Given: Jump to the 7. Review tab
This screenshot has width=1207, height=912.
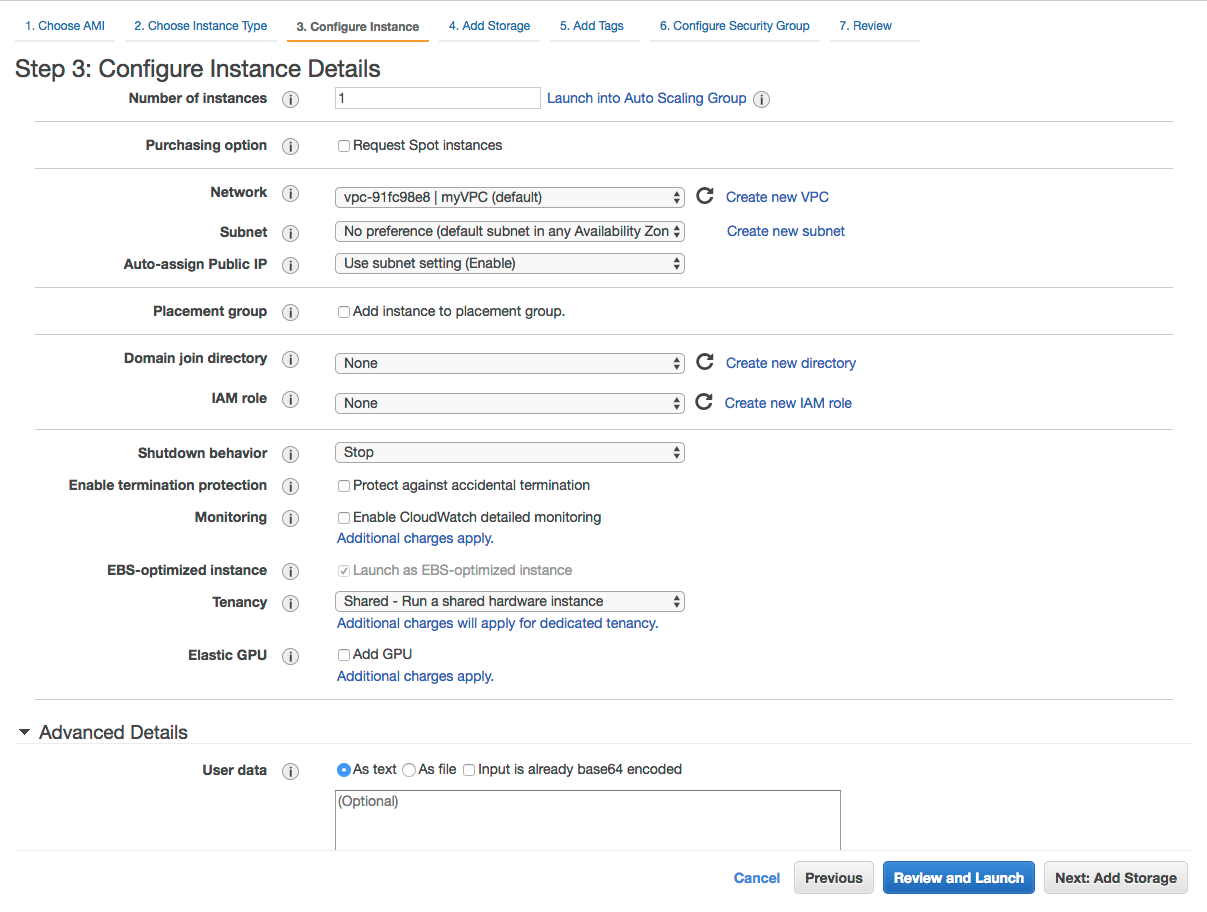Looking at the screenshot, I should pos(866,26).
